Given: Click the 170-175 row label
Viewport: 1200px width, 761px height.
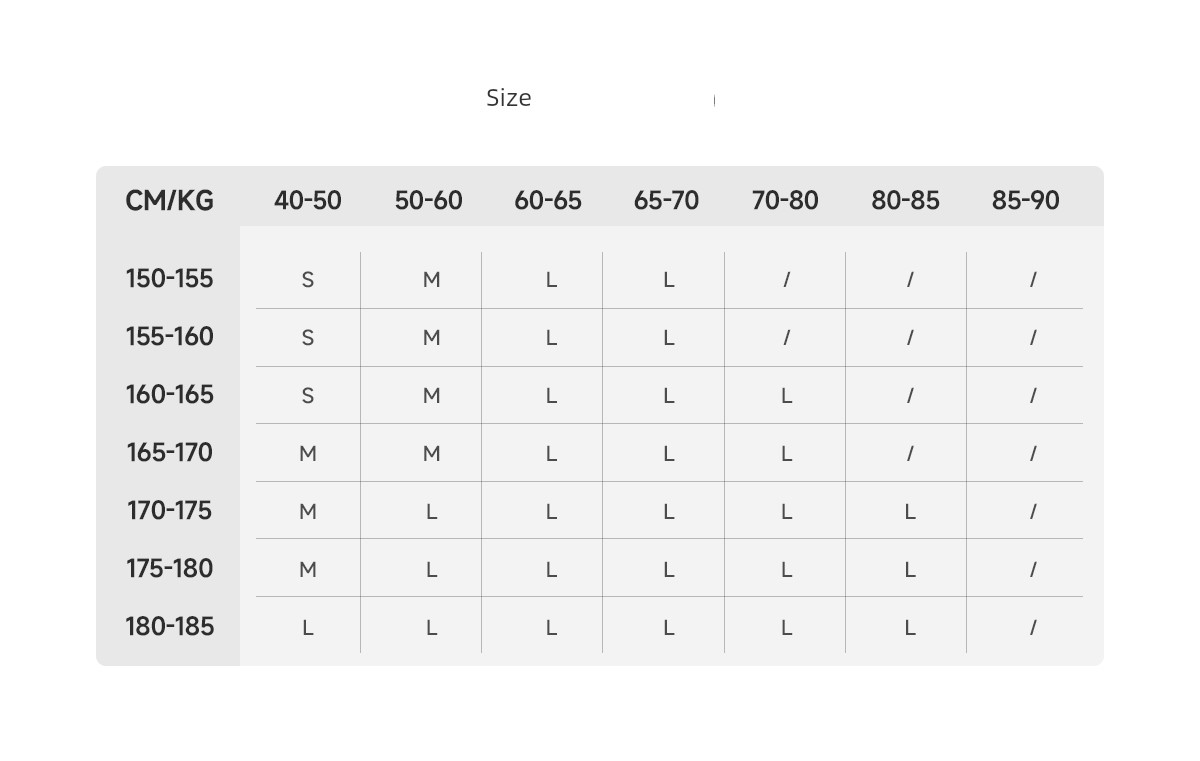Looking at the screenshot, I should (x=169, y=510).
